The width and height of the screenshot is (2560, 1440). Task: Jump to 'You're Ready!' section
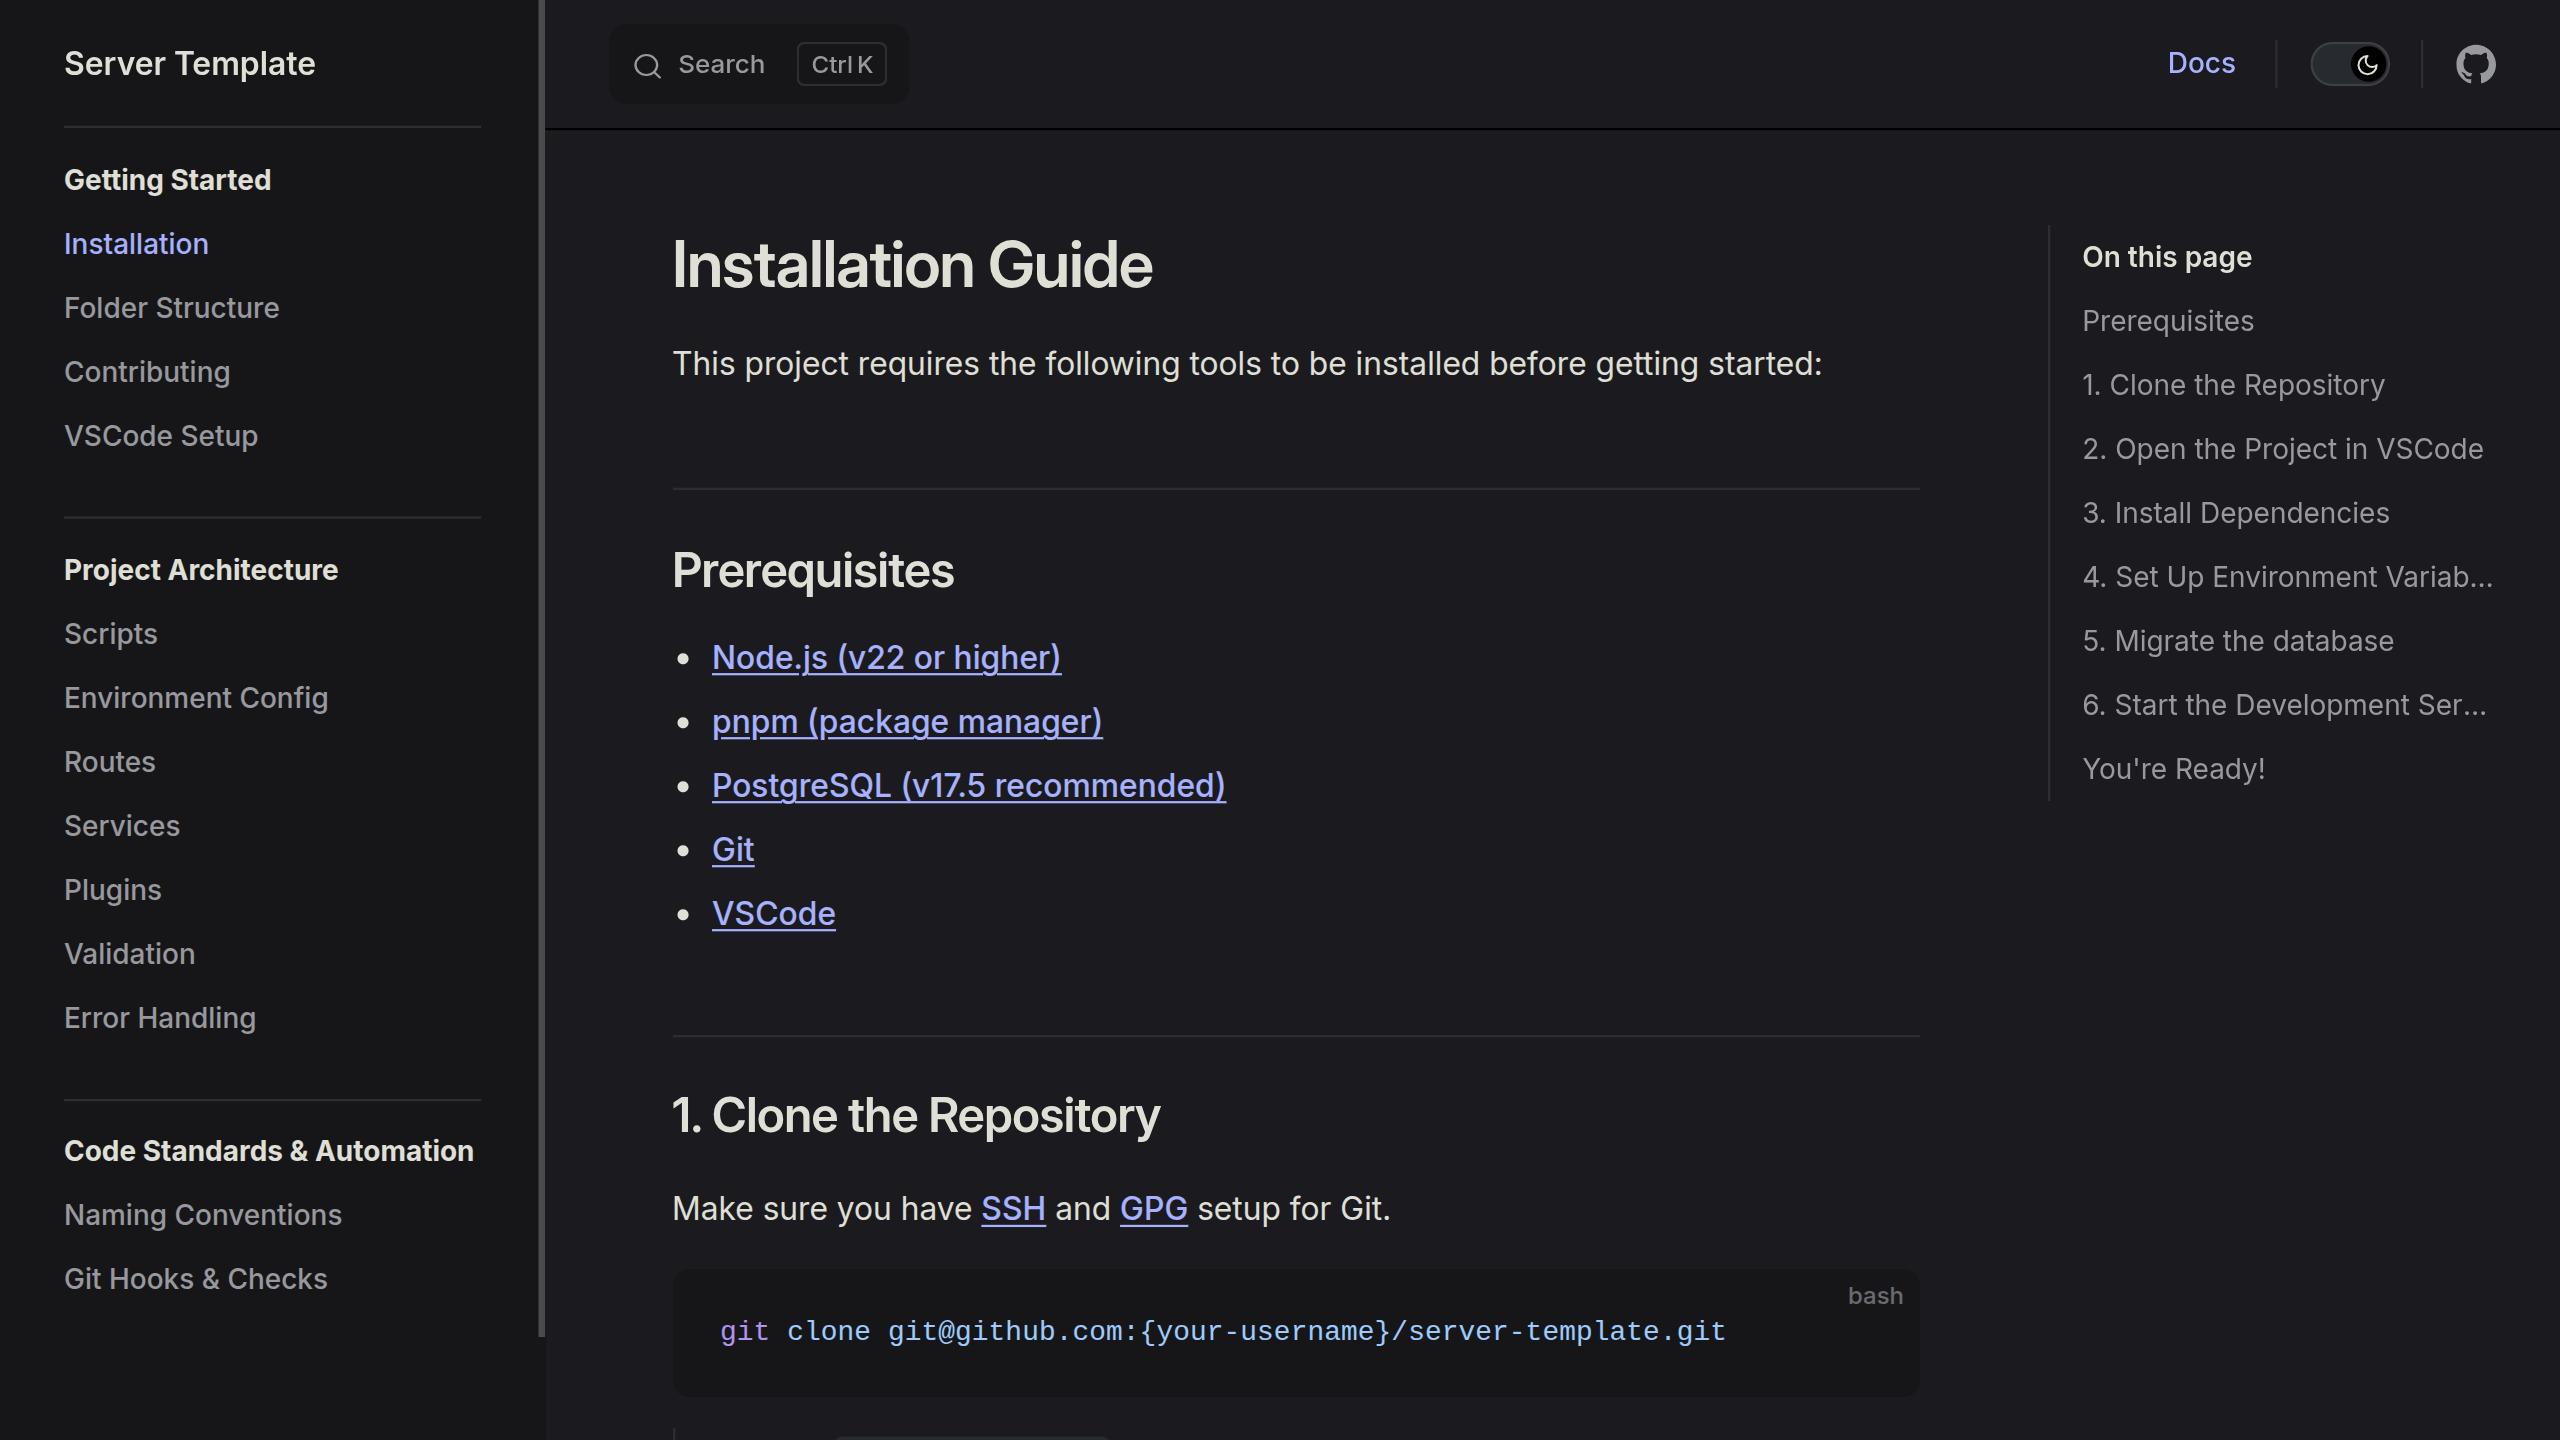pyautogui.click(x=2173, y=769)
